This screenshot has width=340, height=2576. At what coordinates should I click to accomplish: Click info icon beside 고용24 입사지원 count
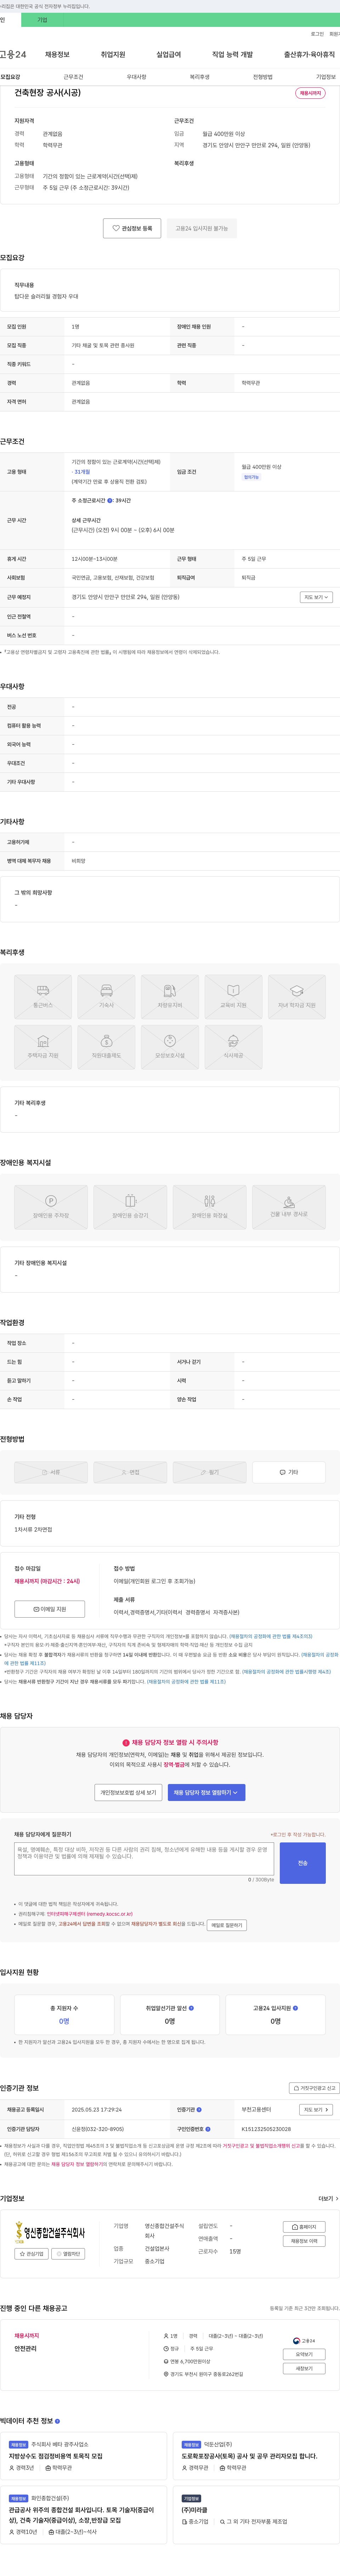(295, 2008)
